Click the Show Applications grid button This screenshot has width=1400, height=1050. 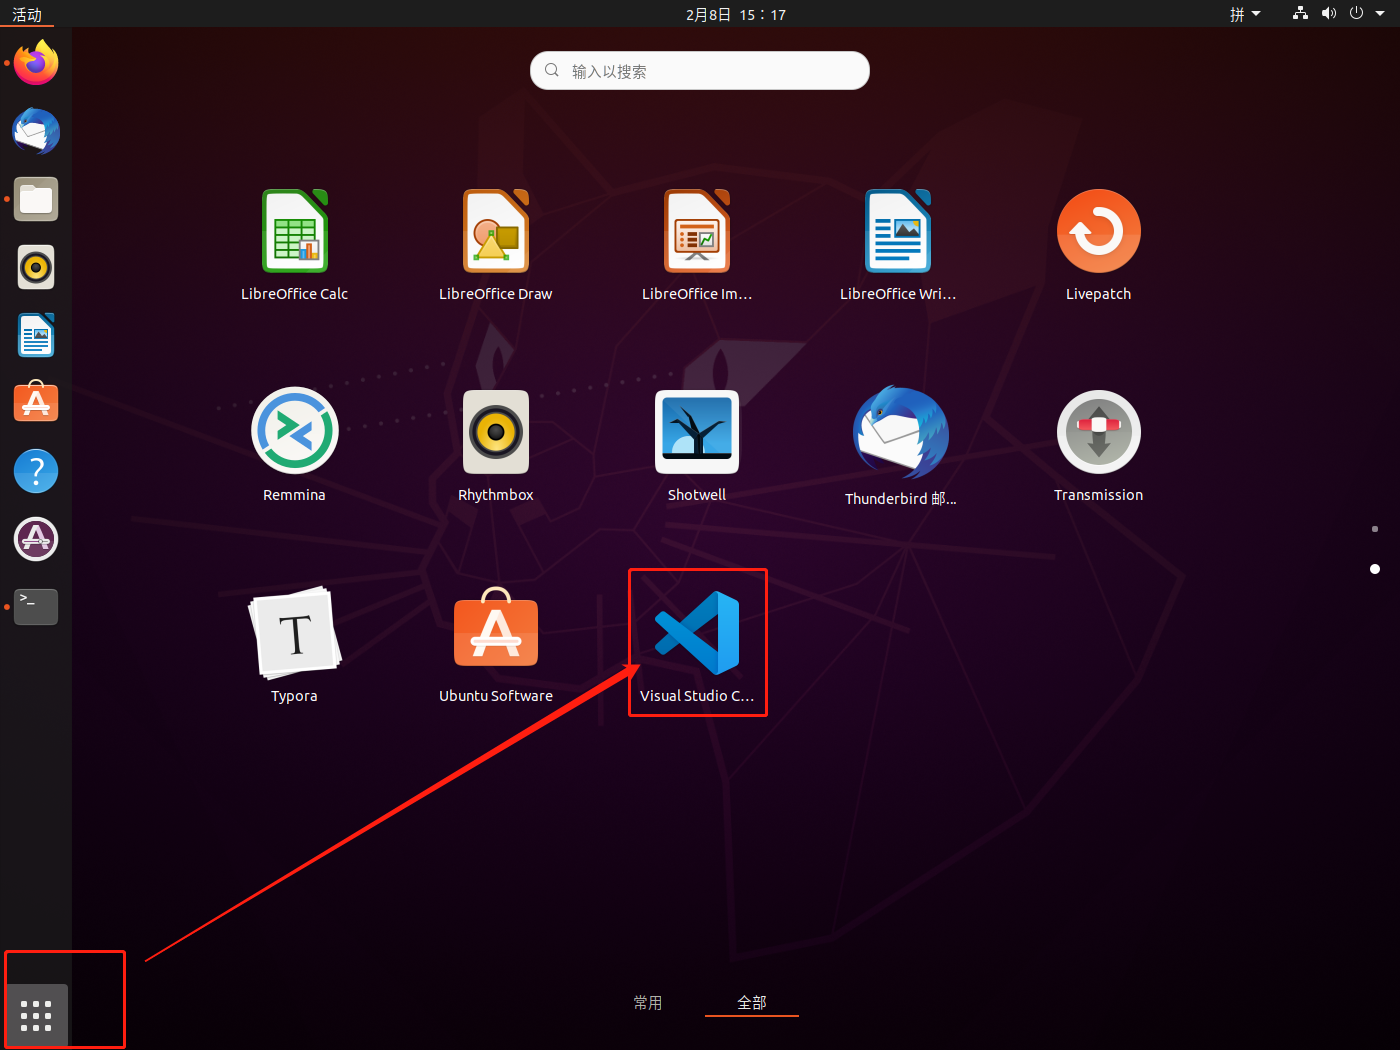tap(36, 1015)
